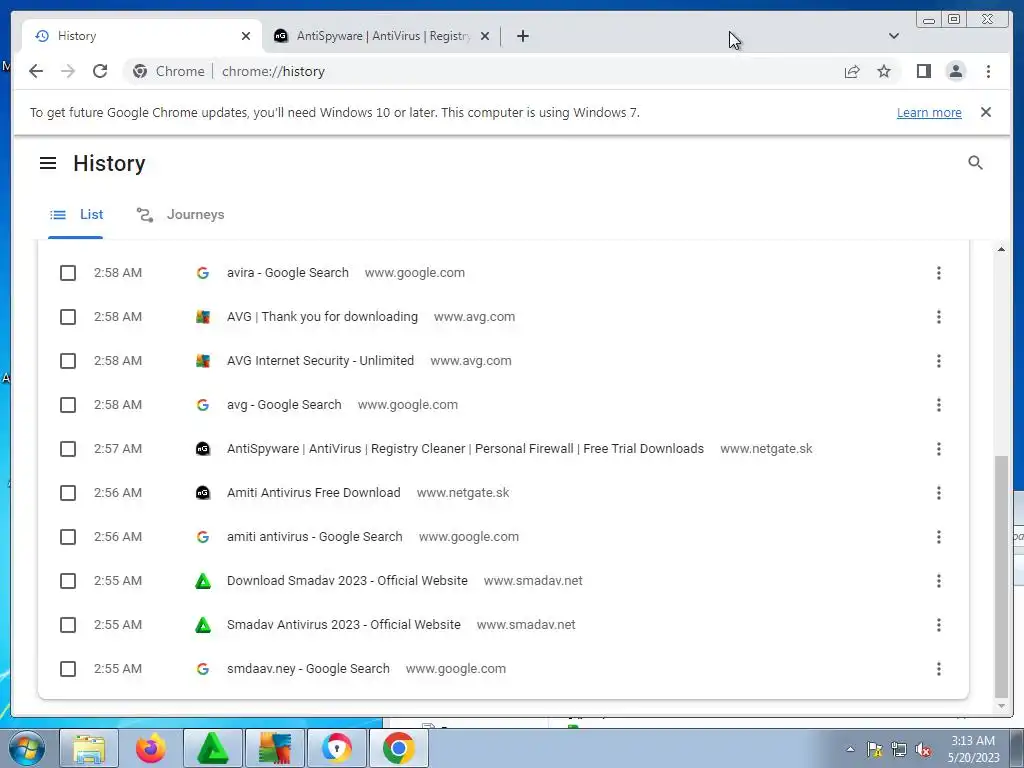The width and height of the screenshot is (1024, 768).
Task: Share this page icon in address bar
Action: [852, 71]
